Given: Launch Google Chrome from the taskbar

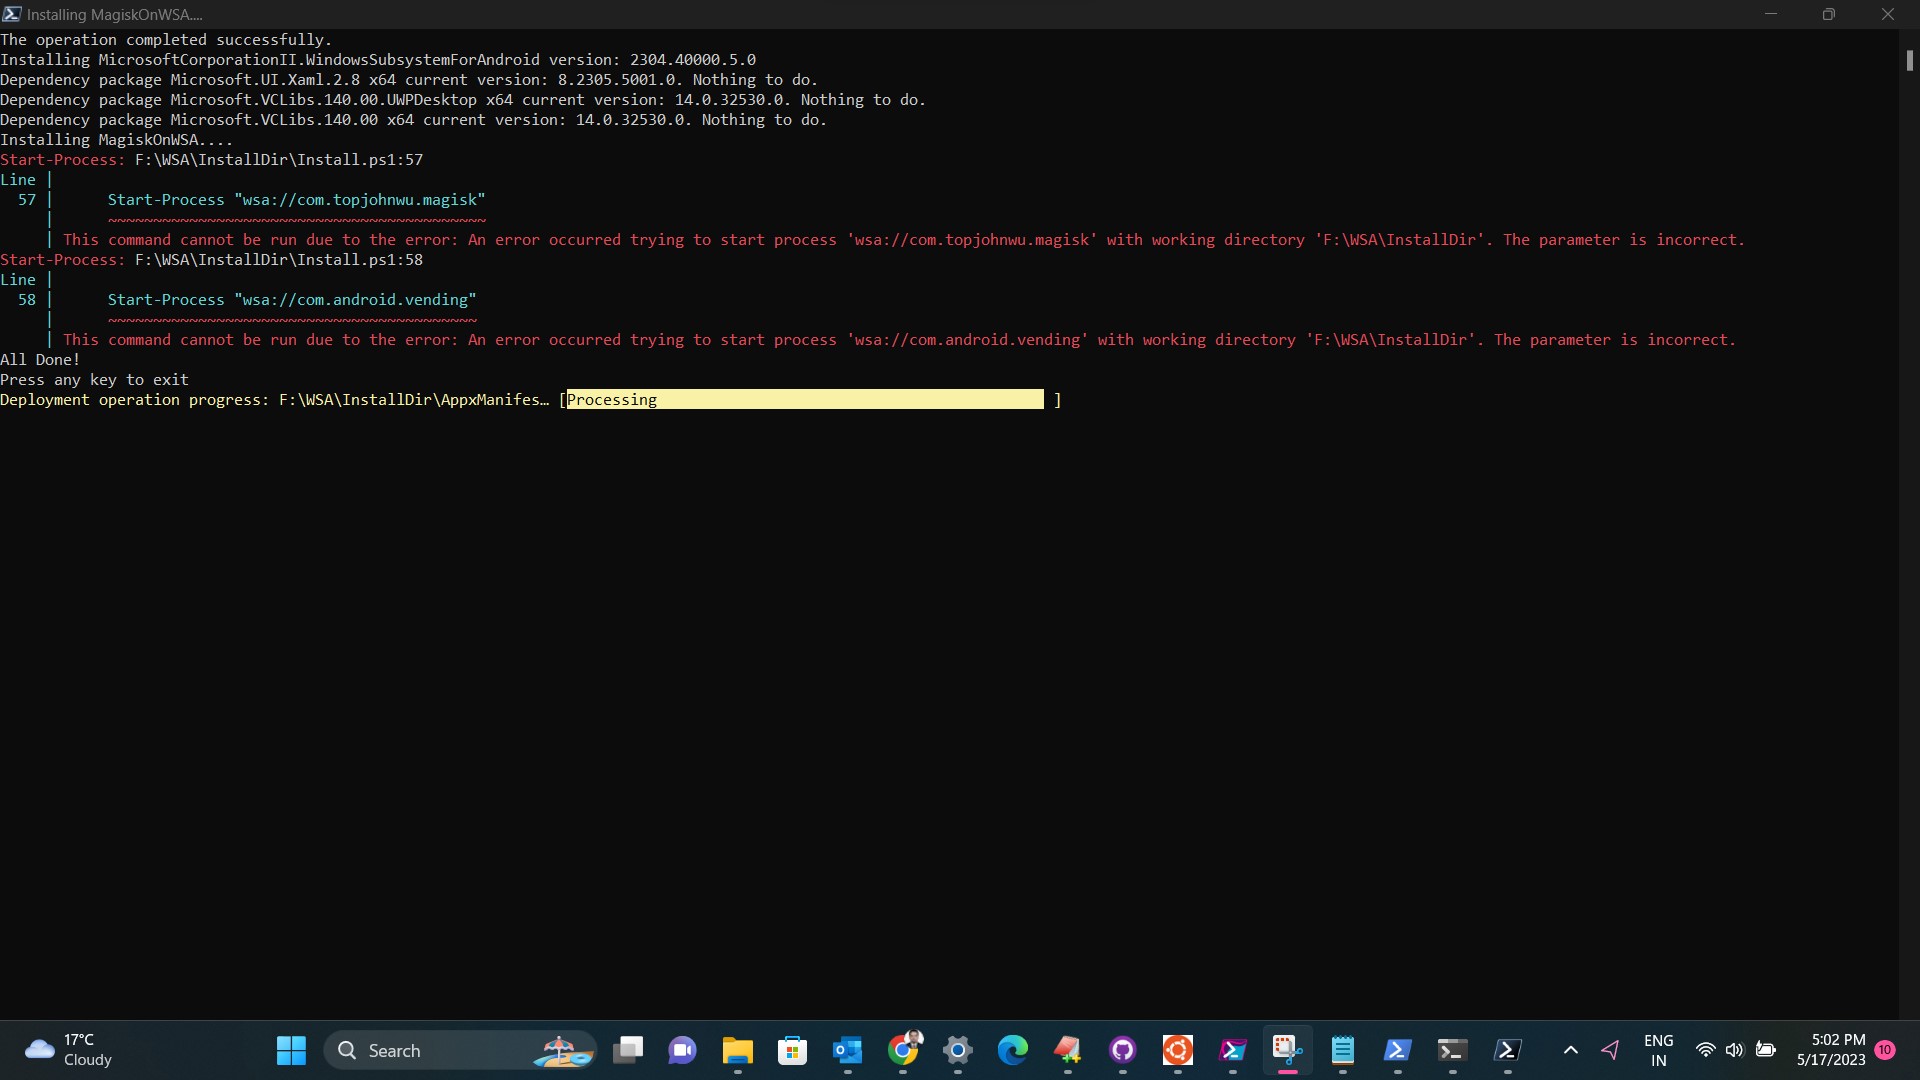Looking at the screenshot, I should tap(905, 1050).
